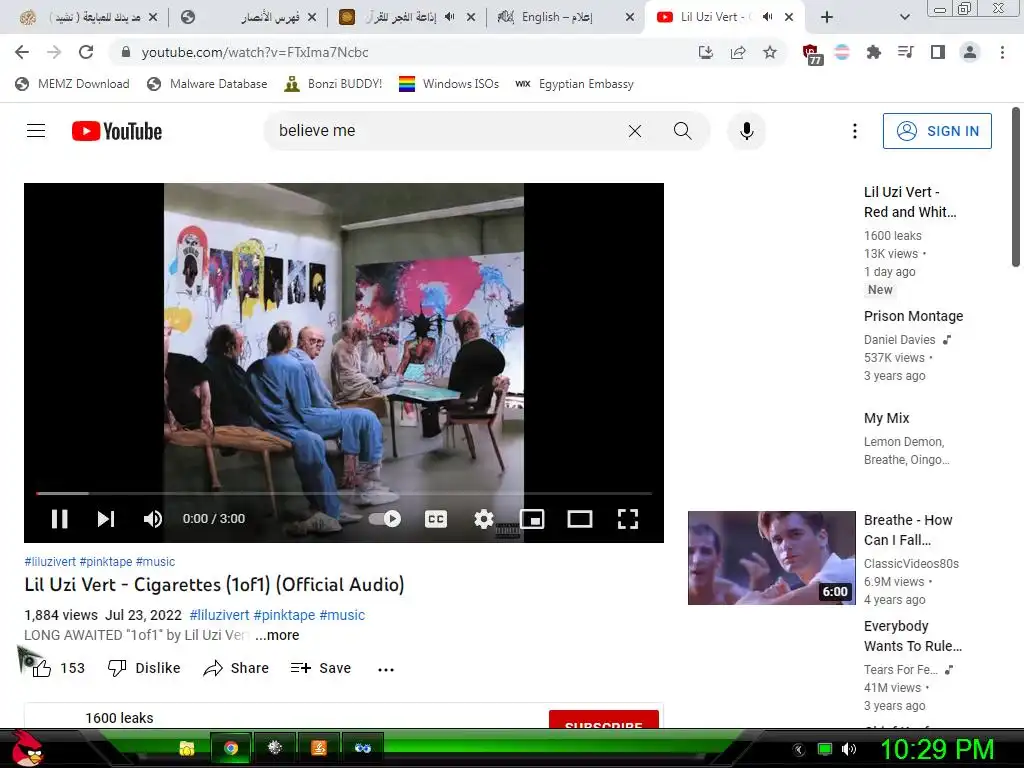Open Lil Uzi Vert - Red and White suggestion
This screenshot has width=1024, height=768.
[910, 202]
